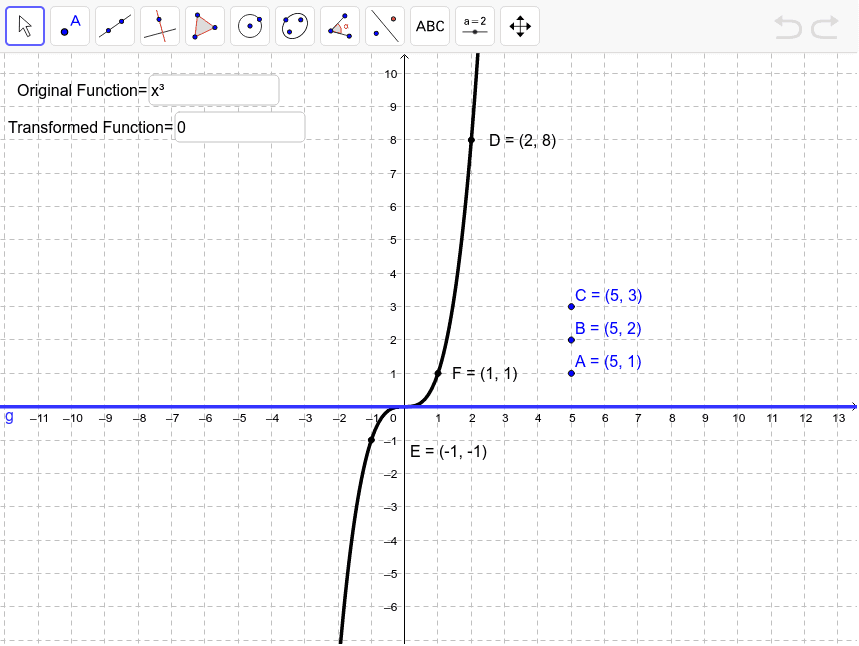Select the Slider a=2 tool

pyautogui.click(x=474, y=26)
